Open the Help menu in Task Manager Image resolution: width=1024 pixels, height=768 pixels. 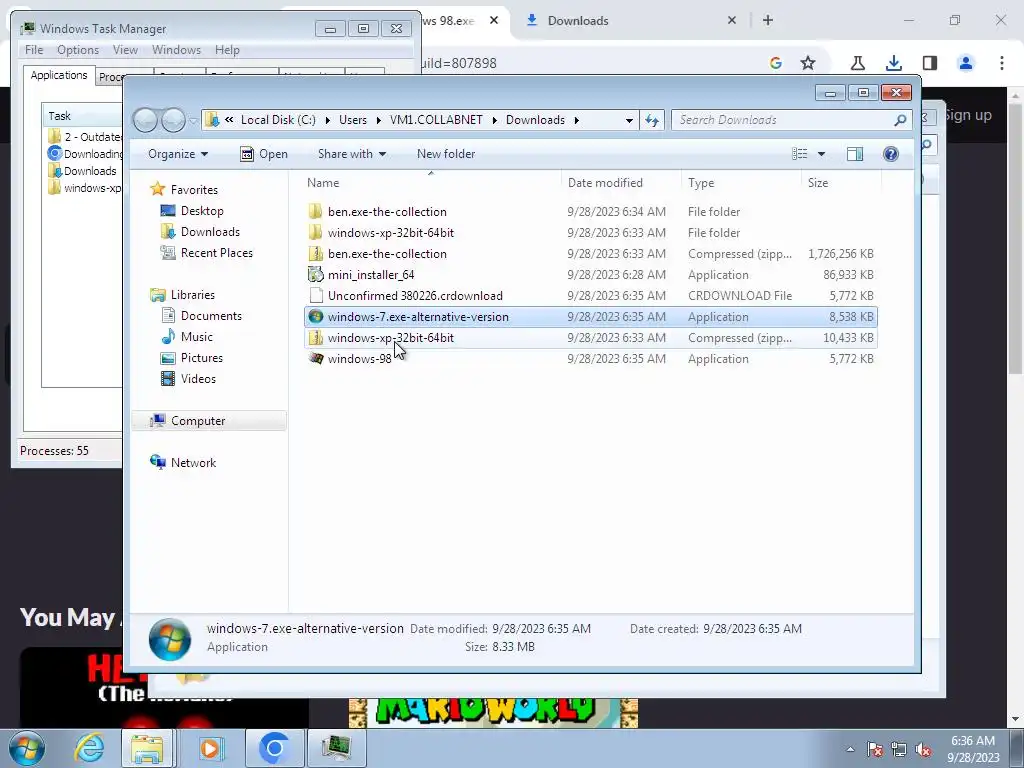(227, 50)
